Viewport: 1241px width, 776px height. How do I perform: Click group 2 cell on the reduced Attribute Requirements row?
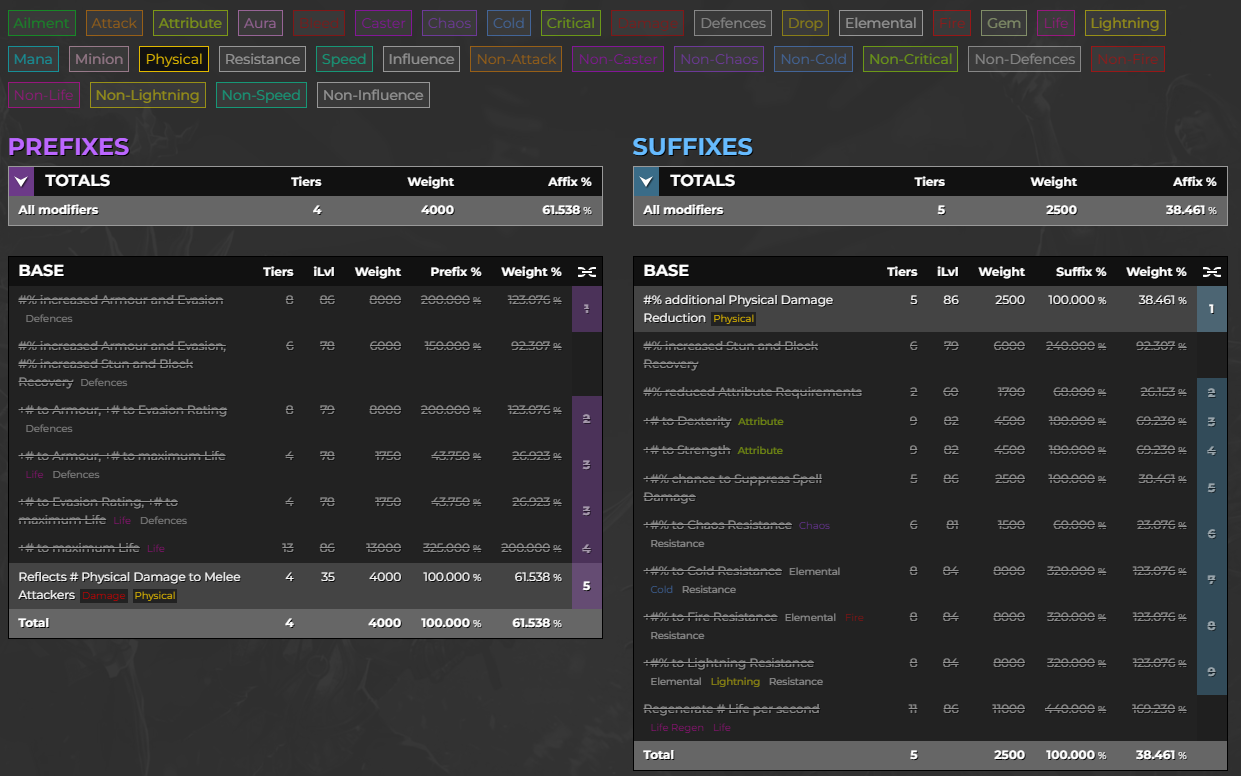coord(1212,392)
